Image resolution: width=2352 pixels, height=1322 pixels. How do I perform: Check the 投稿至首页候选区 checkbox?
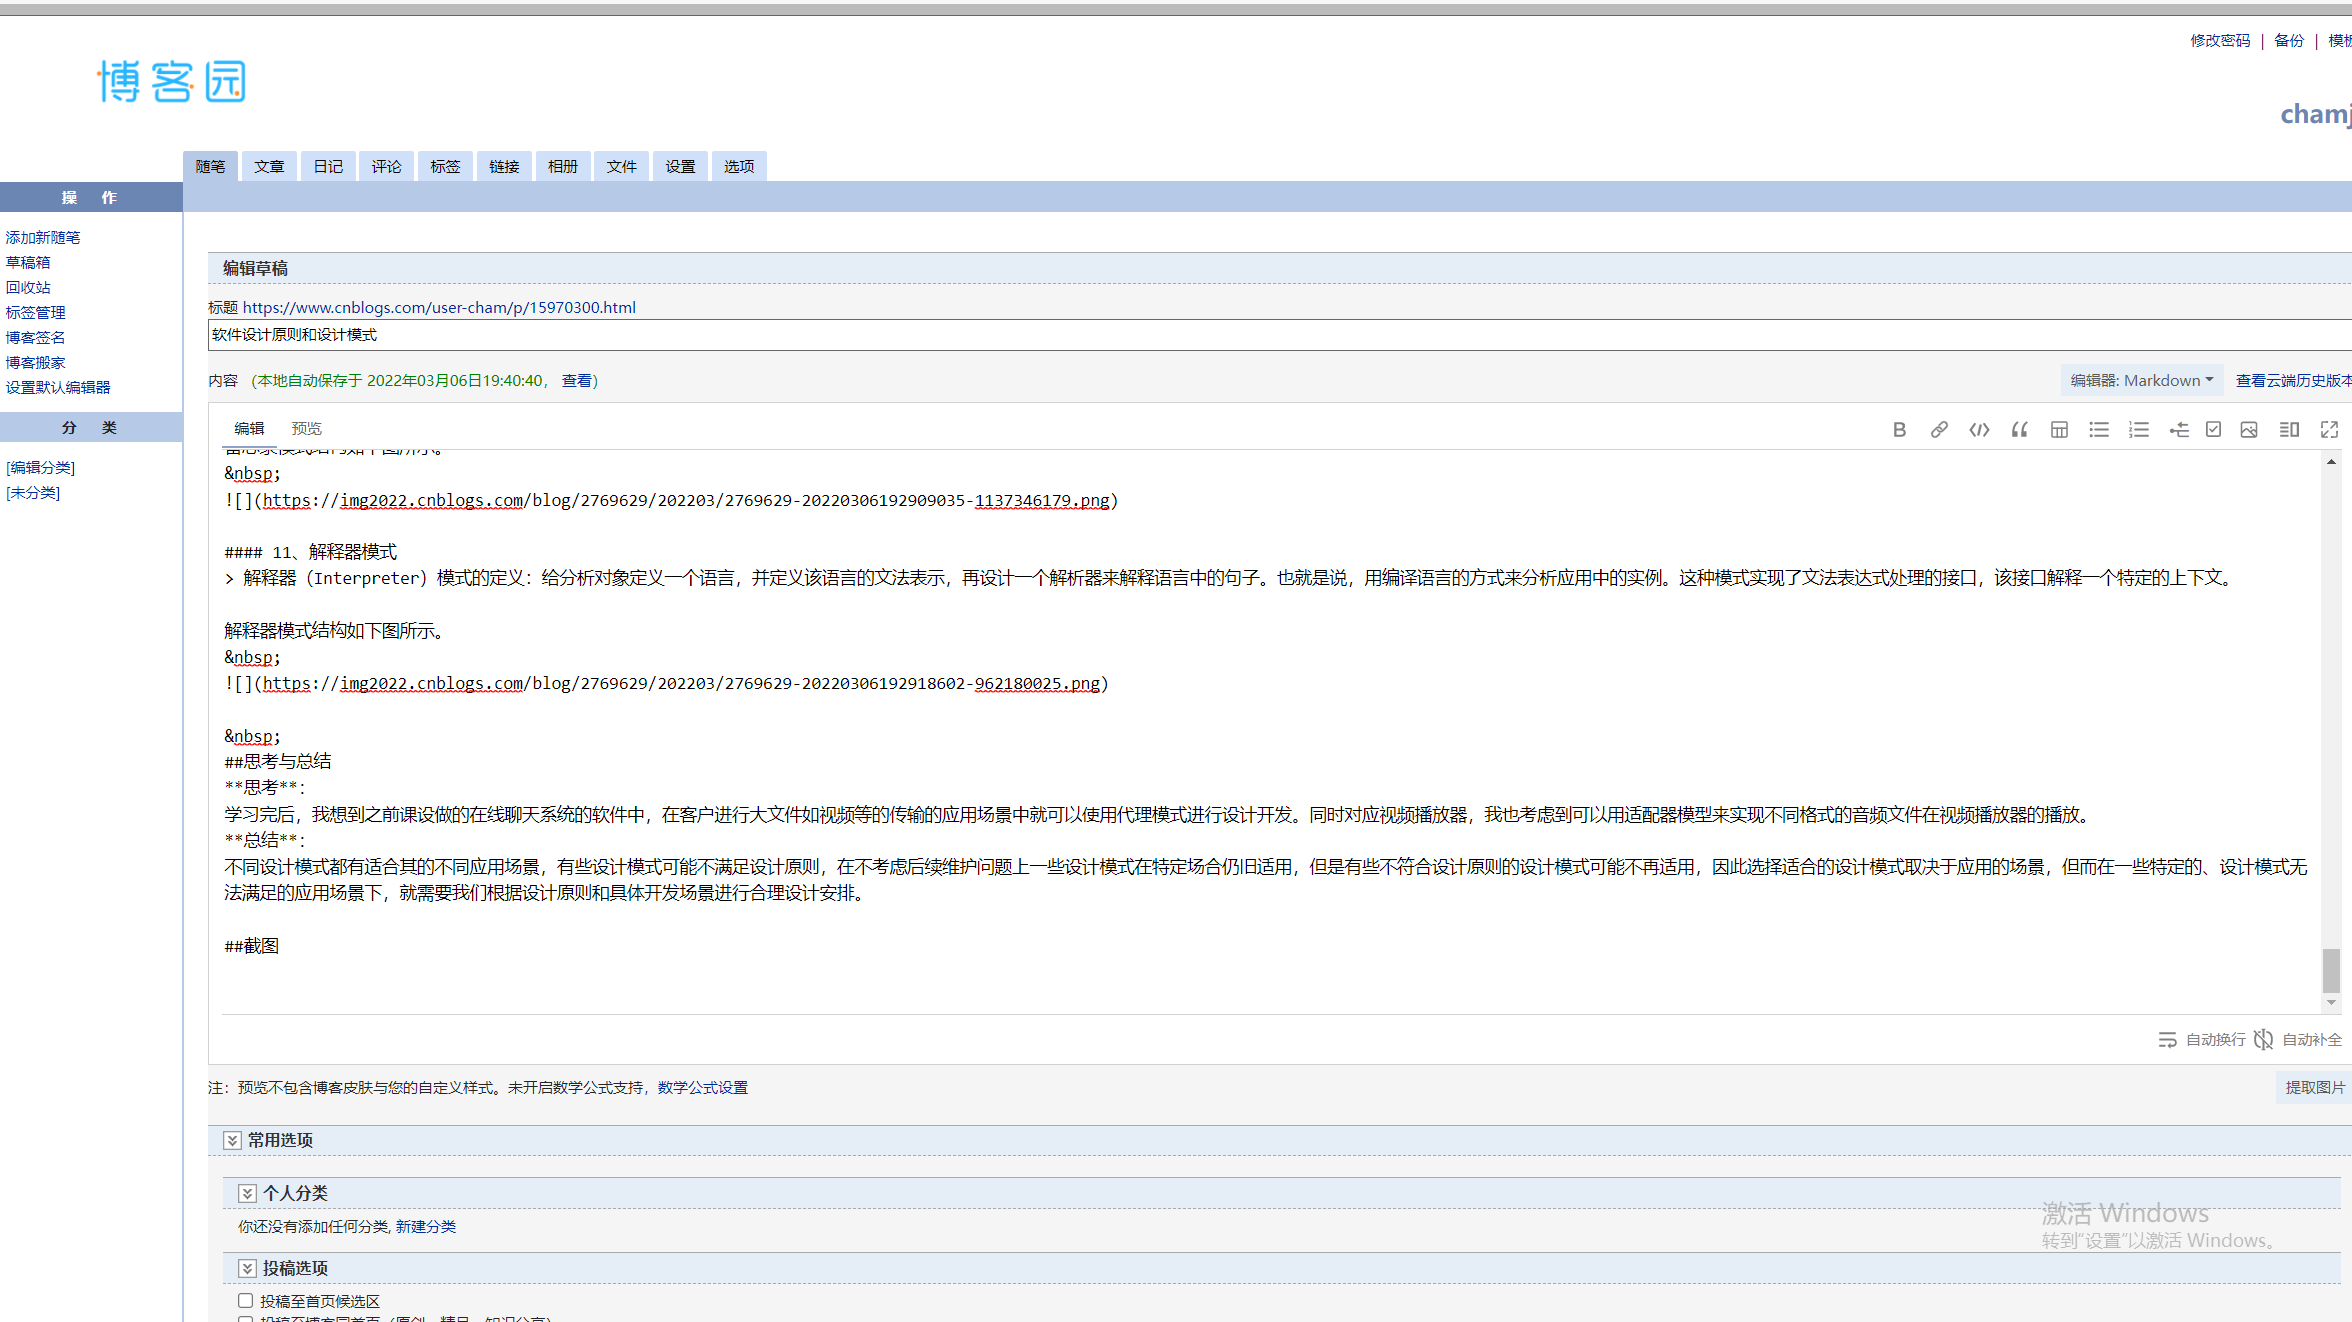245,1300
